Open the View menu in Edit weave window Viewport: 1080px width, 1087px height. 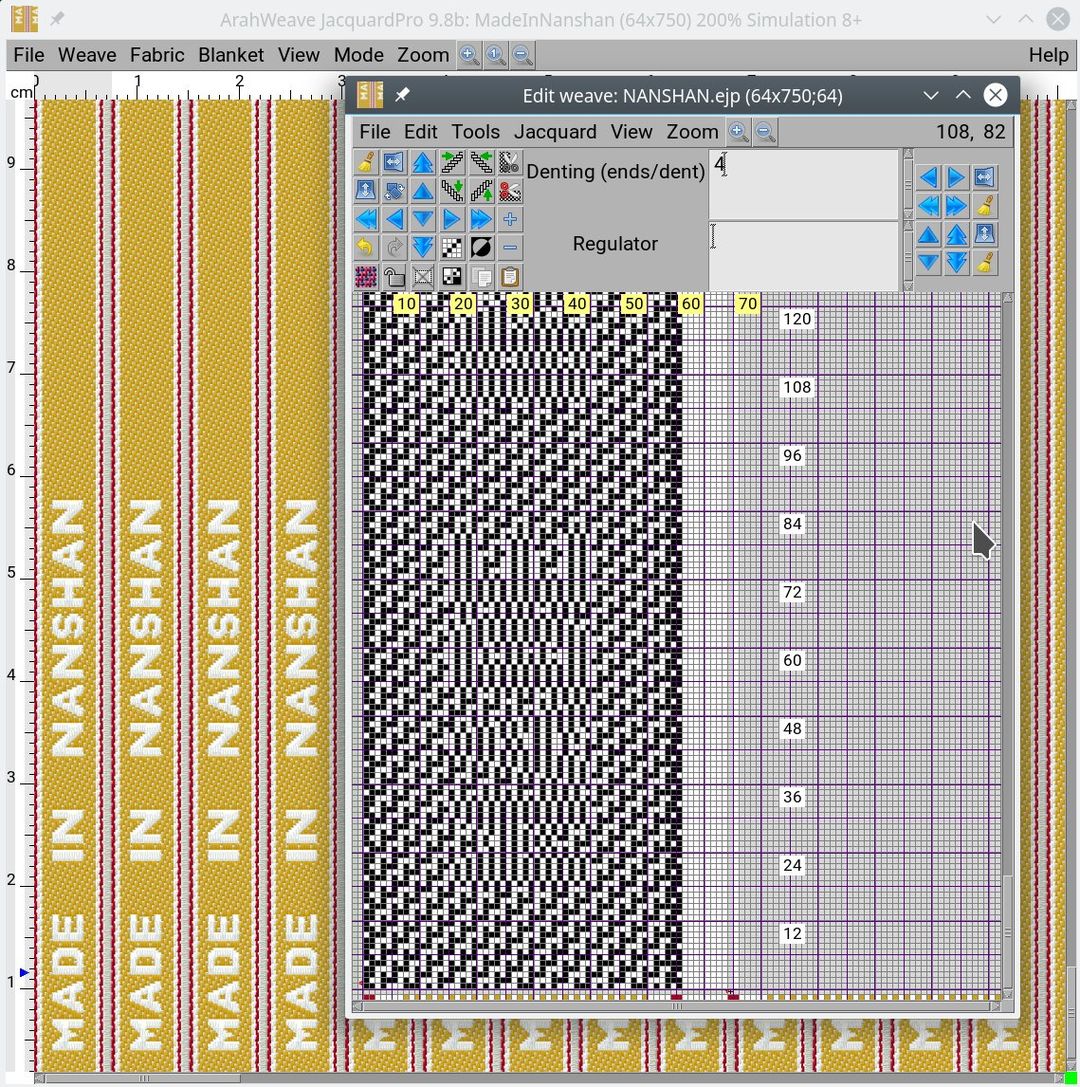[x=631, y=132]
